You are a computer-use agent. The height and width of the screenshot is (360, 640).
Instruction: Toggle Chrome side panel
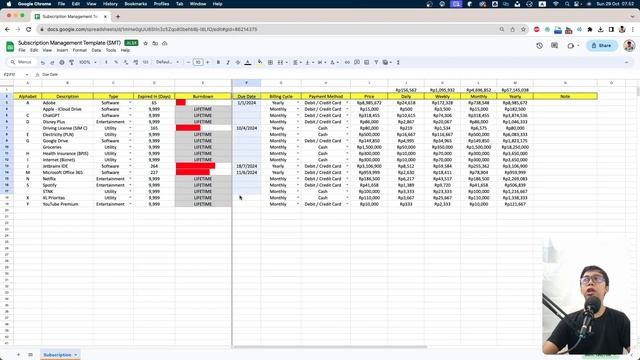[x=611, y=29]
